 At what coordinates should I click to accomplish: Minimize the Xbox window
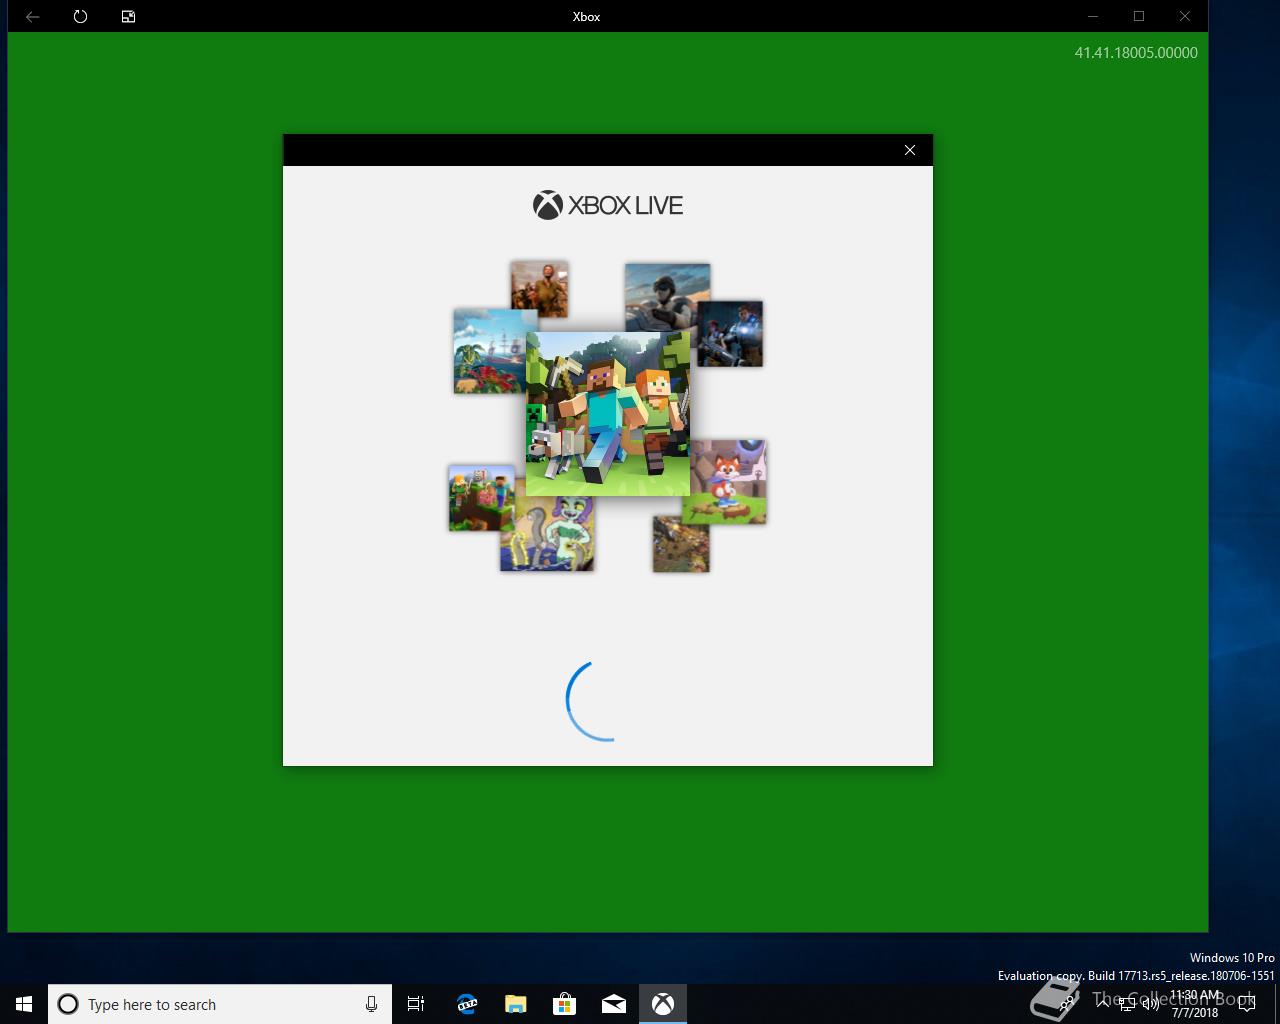1093,16
